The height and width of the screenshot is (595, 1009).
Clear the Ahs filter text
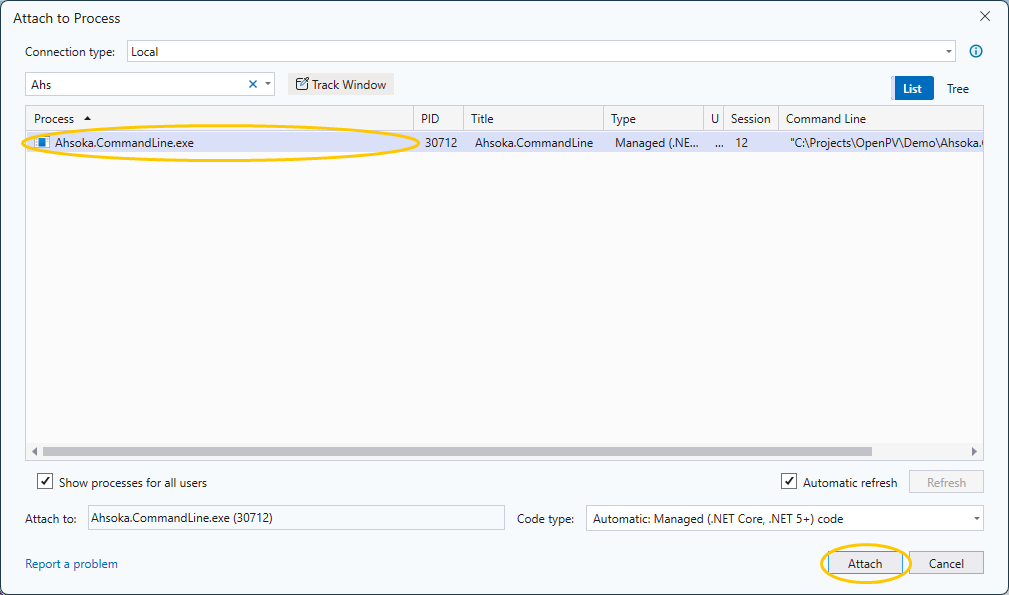253,84
